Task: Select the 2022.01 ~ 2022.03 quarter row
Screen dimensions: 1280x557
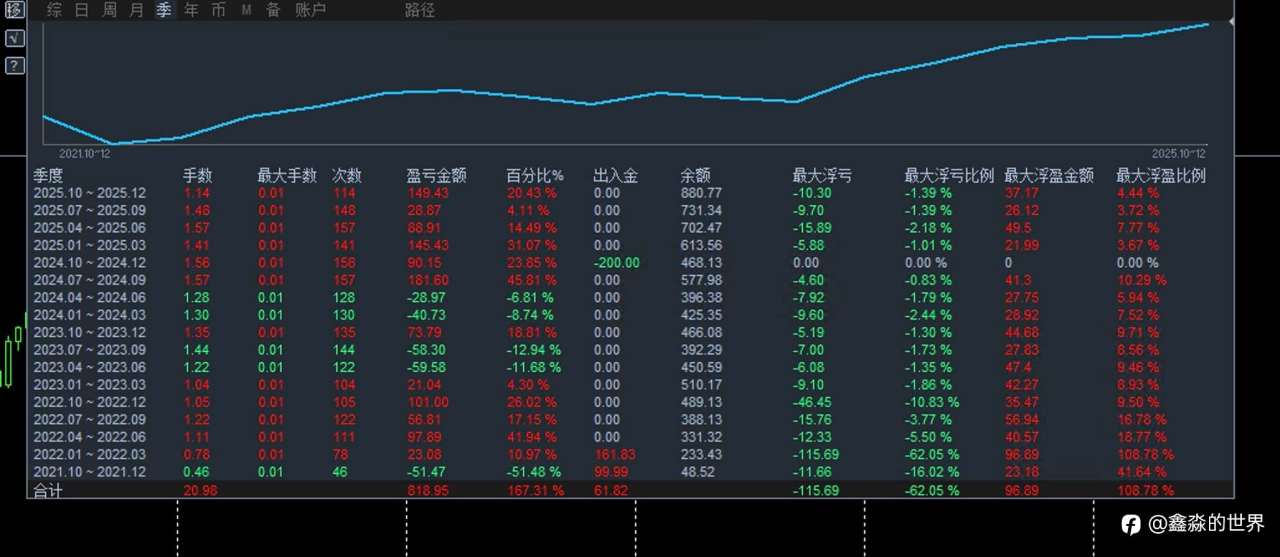Action: coord(630,454)
